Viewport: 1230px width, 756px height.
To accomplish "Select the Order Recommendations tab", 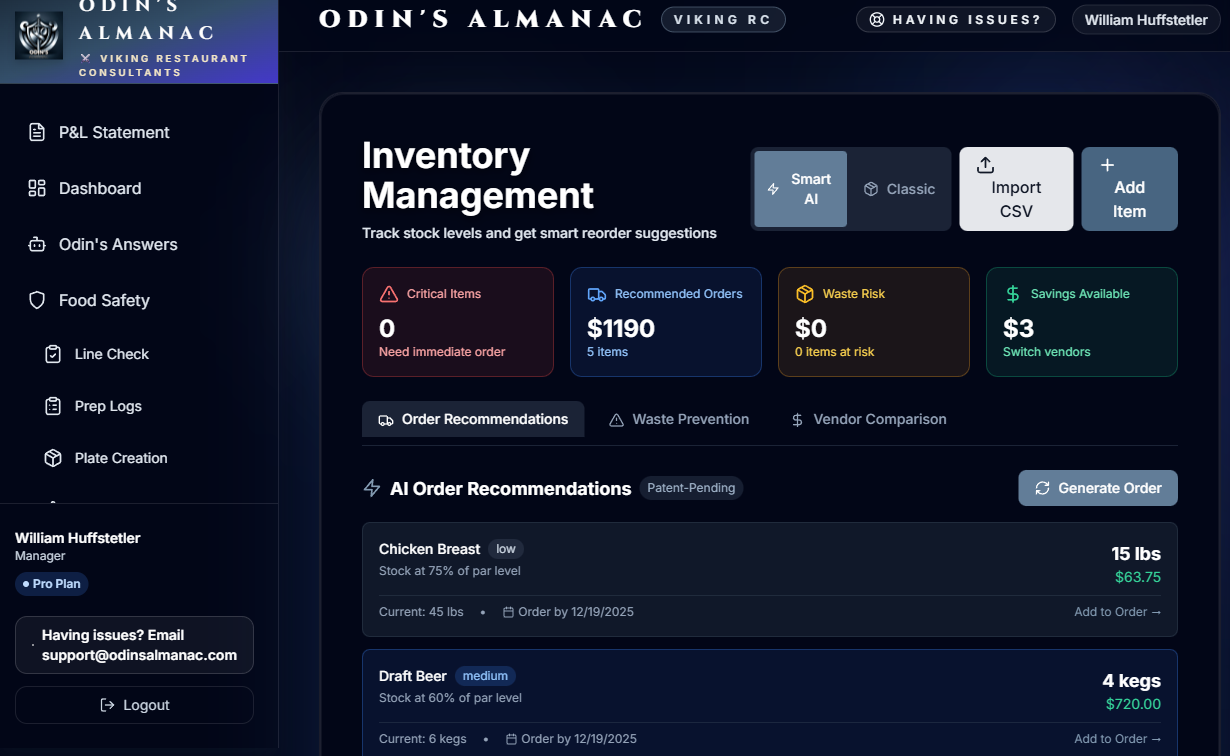I will [473, 419].
